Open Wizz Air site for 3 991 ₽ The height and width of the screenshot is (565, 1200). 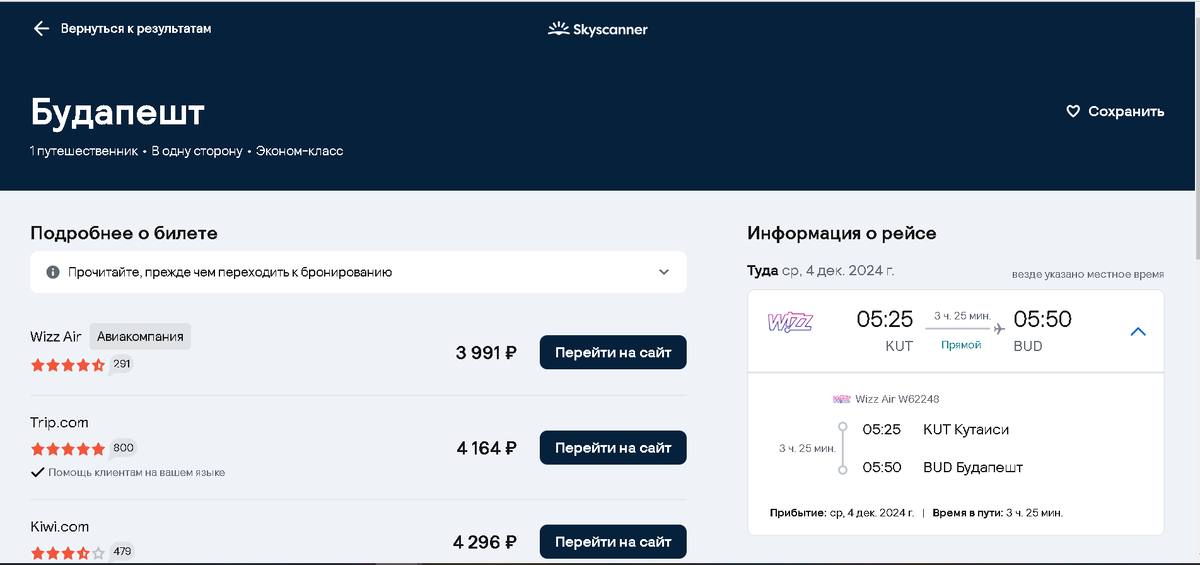(x=613, y=352)
